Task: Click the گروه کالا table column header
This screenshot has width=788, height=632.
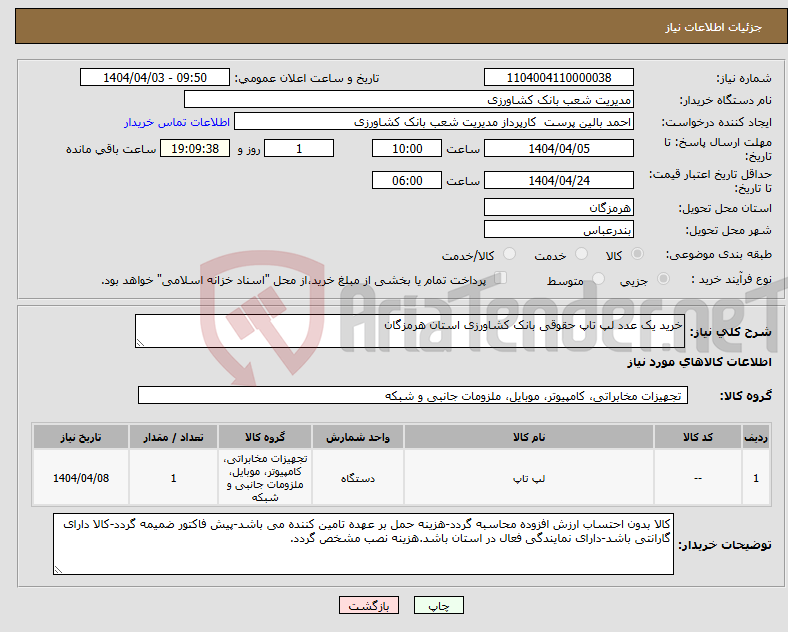Action: (x=265, y=437)
